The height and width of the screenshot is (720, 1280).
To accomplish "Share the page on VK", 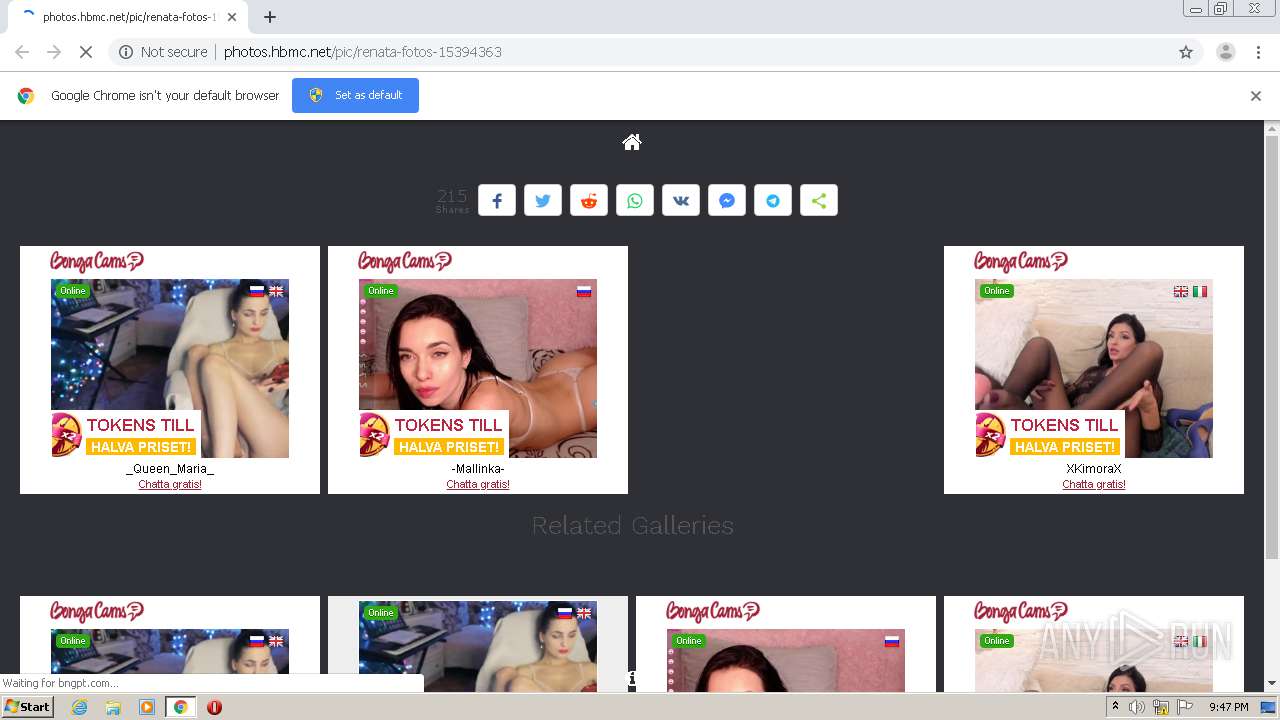I will tap(681, 200).
